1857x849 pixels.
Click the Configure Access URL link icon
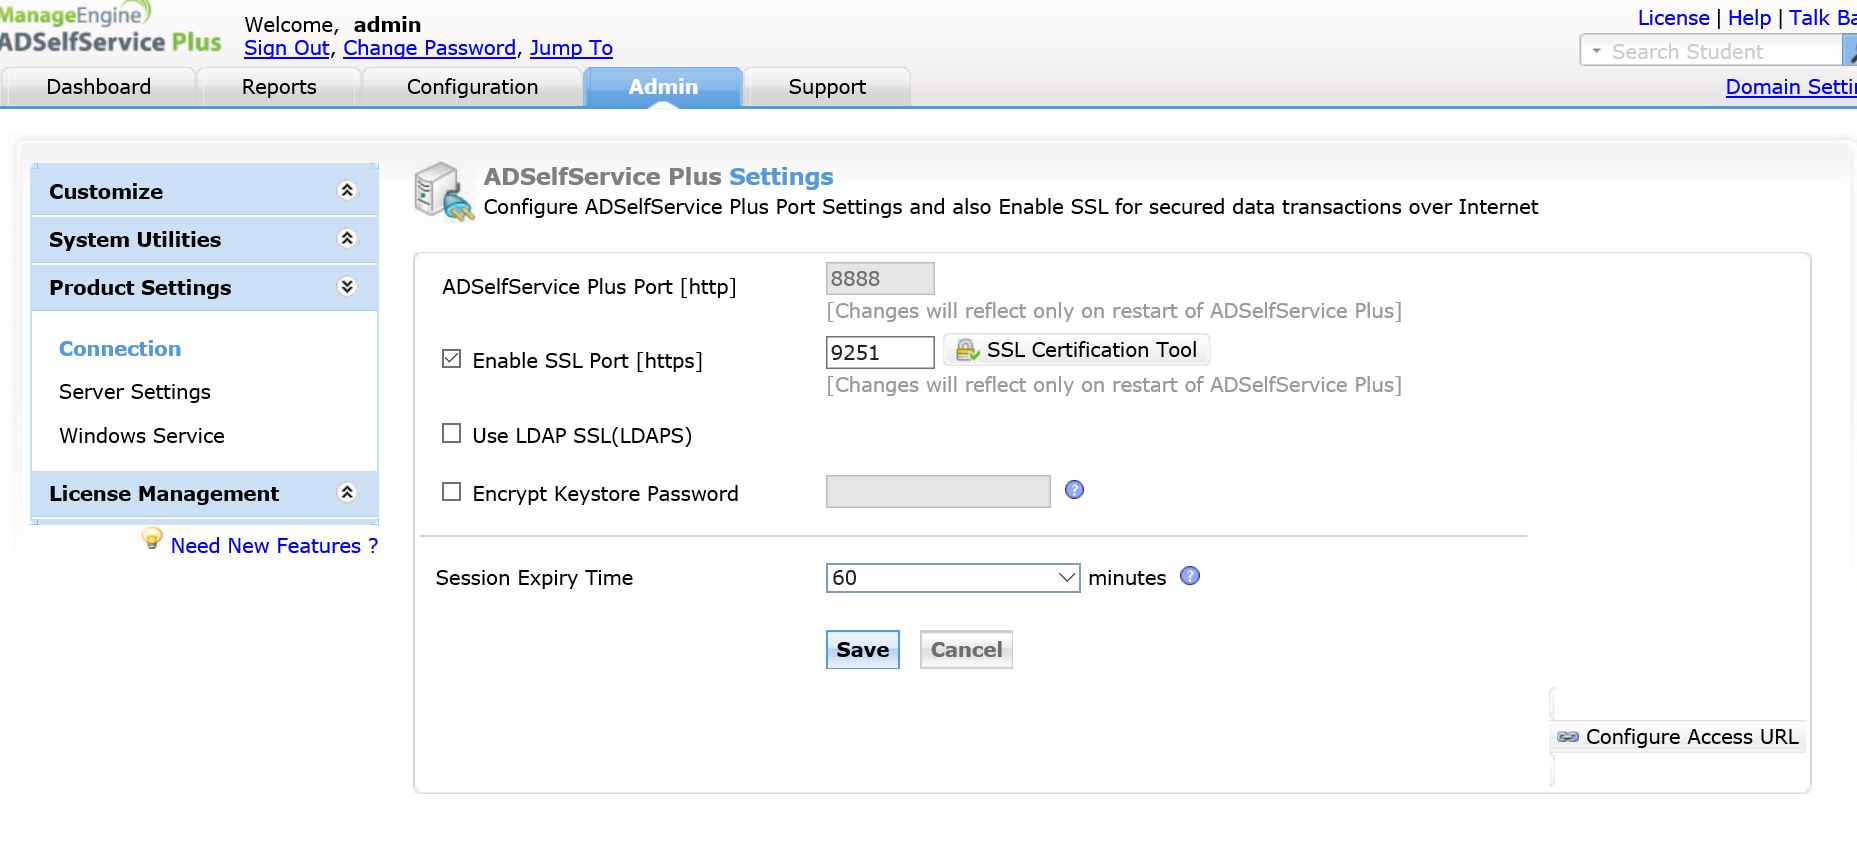[x=1568, y=737]
